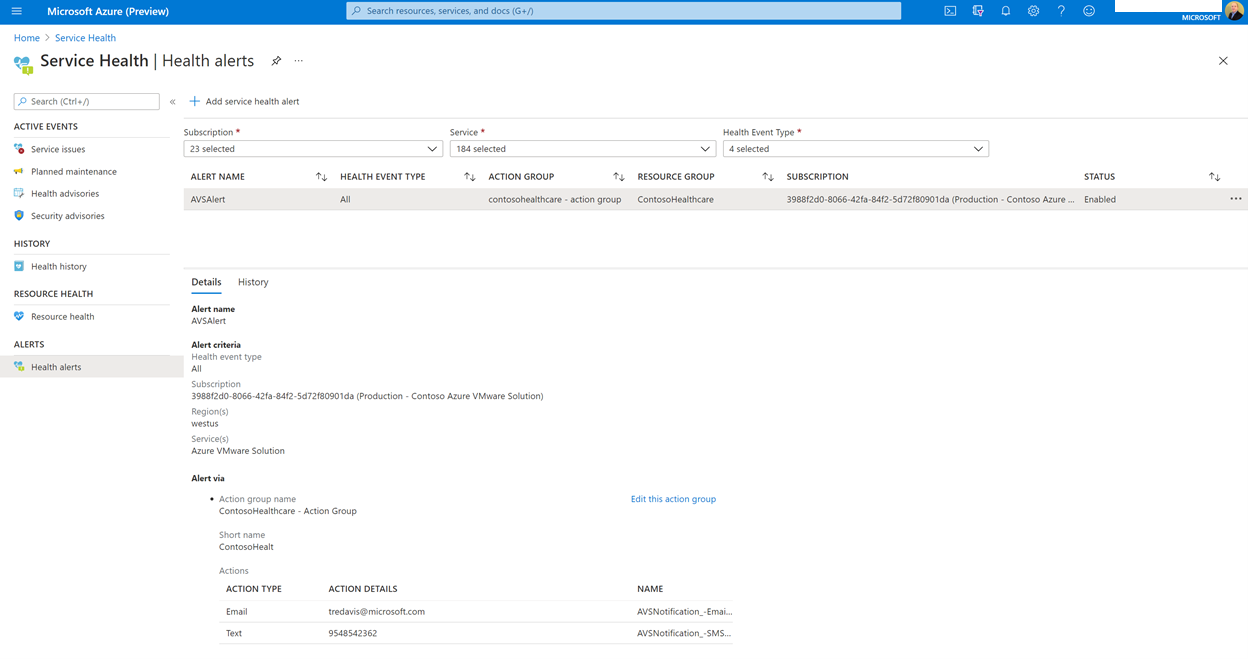Click Add service health alert
The image size is (1248, 659).
click(x=245, y=101)
